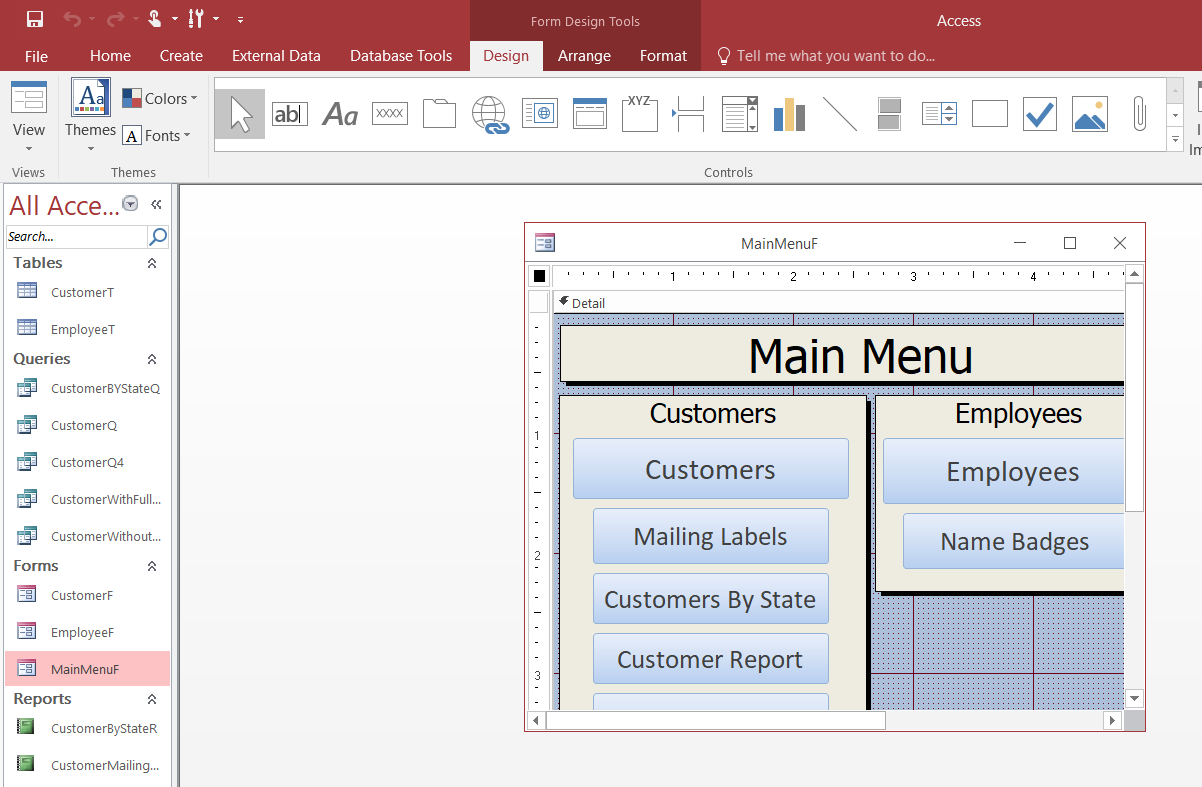This screenshot has height=787, width=1202.
Task: Pick the Check Box control tool
Action: coord(1039,113)
